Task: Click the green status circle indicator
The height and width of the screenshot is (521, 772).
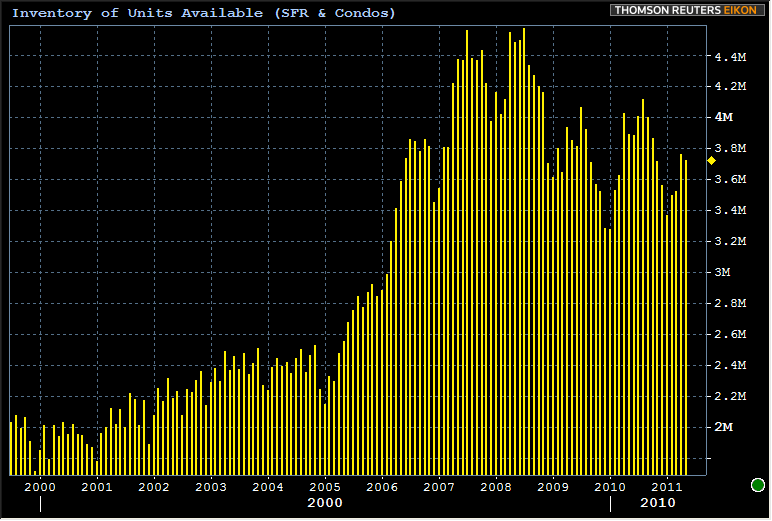Action: coord(758,486)
